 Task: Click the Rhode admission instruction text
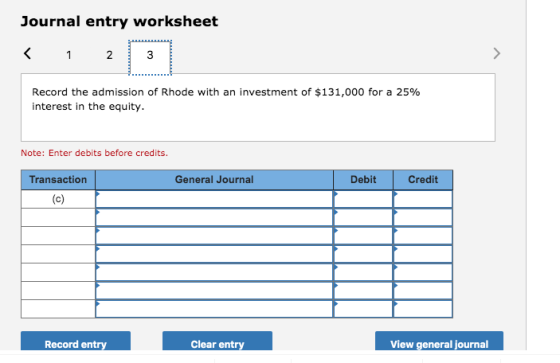226,99
